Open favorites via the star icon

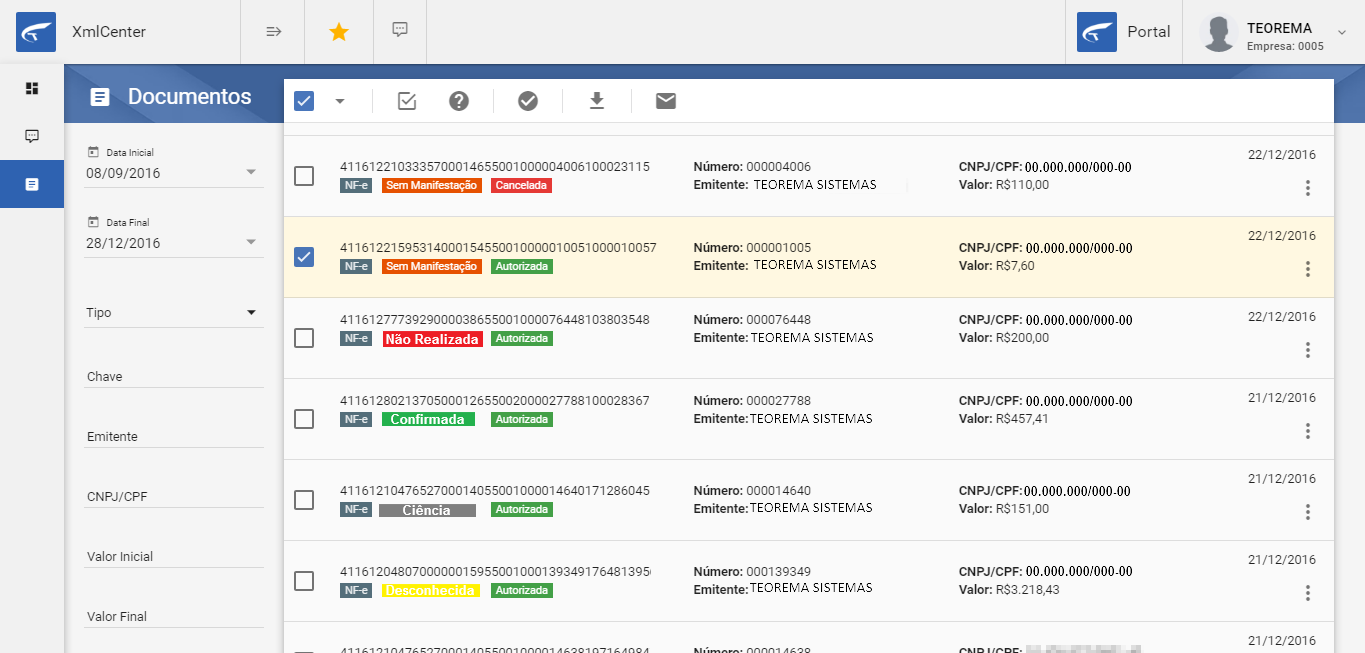339,32
